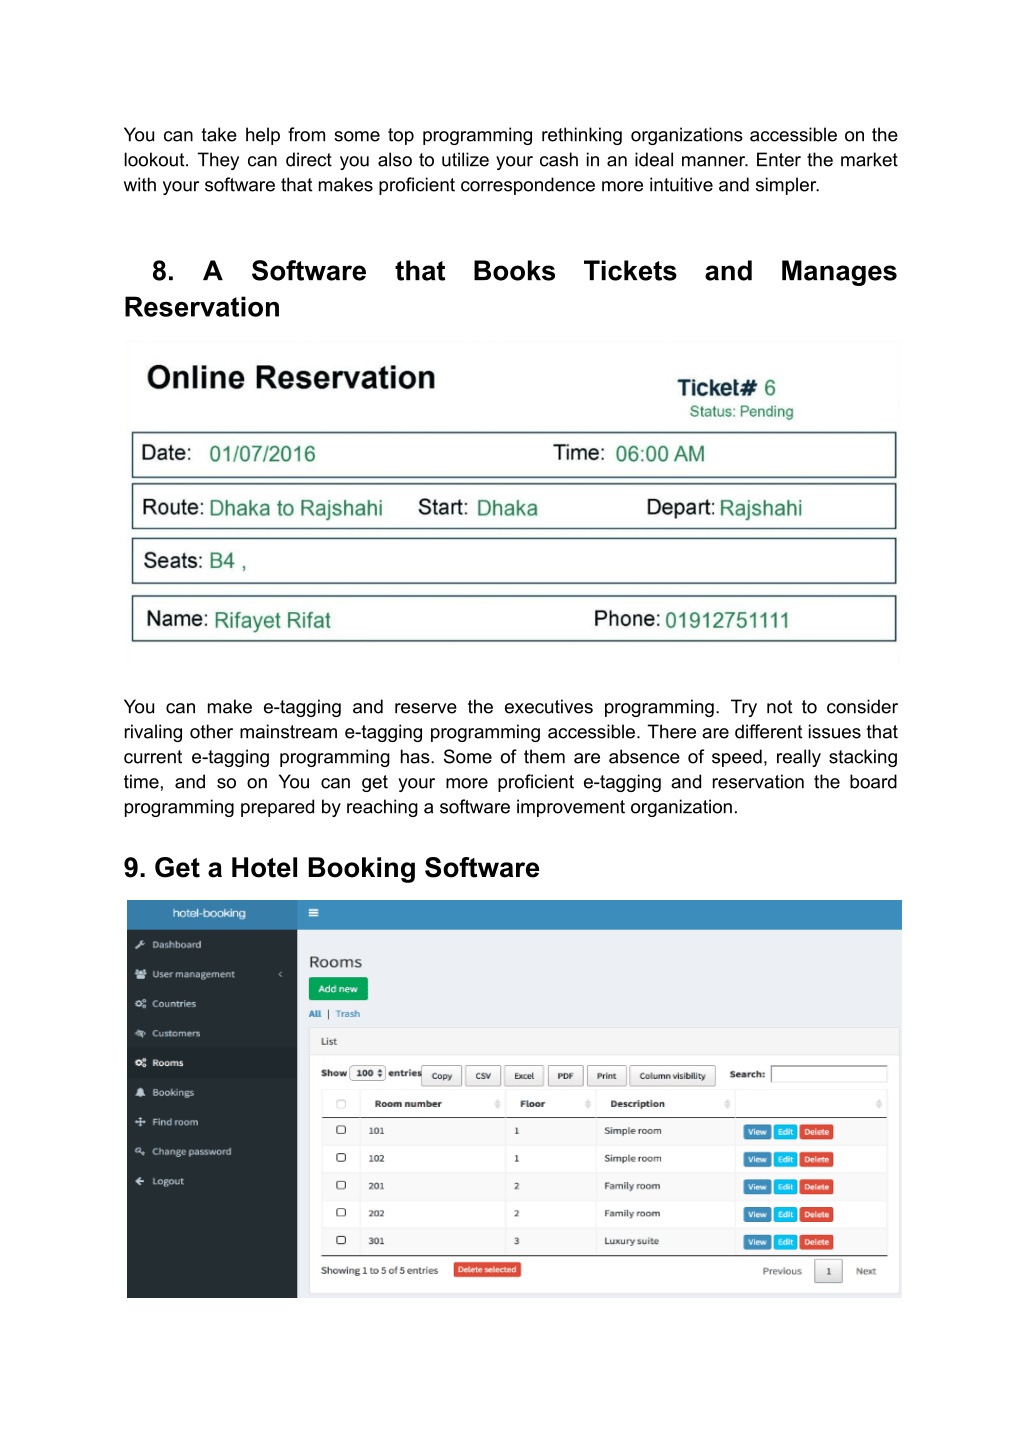Click the User management people icon
The image size is (1024, 1446).
(x=140, y=974)
